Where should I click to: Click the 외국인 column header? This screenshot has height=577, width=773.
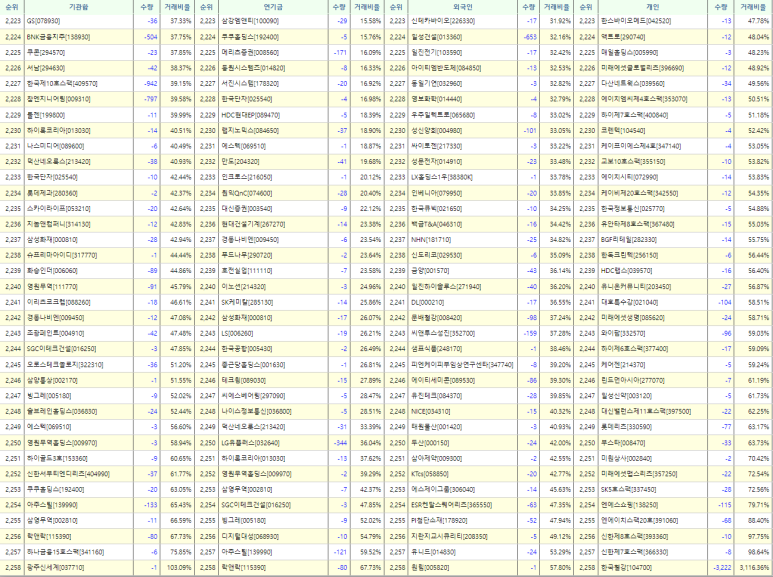[x=462, y=7]
